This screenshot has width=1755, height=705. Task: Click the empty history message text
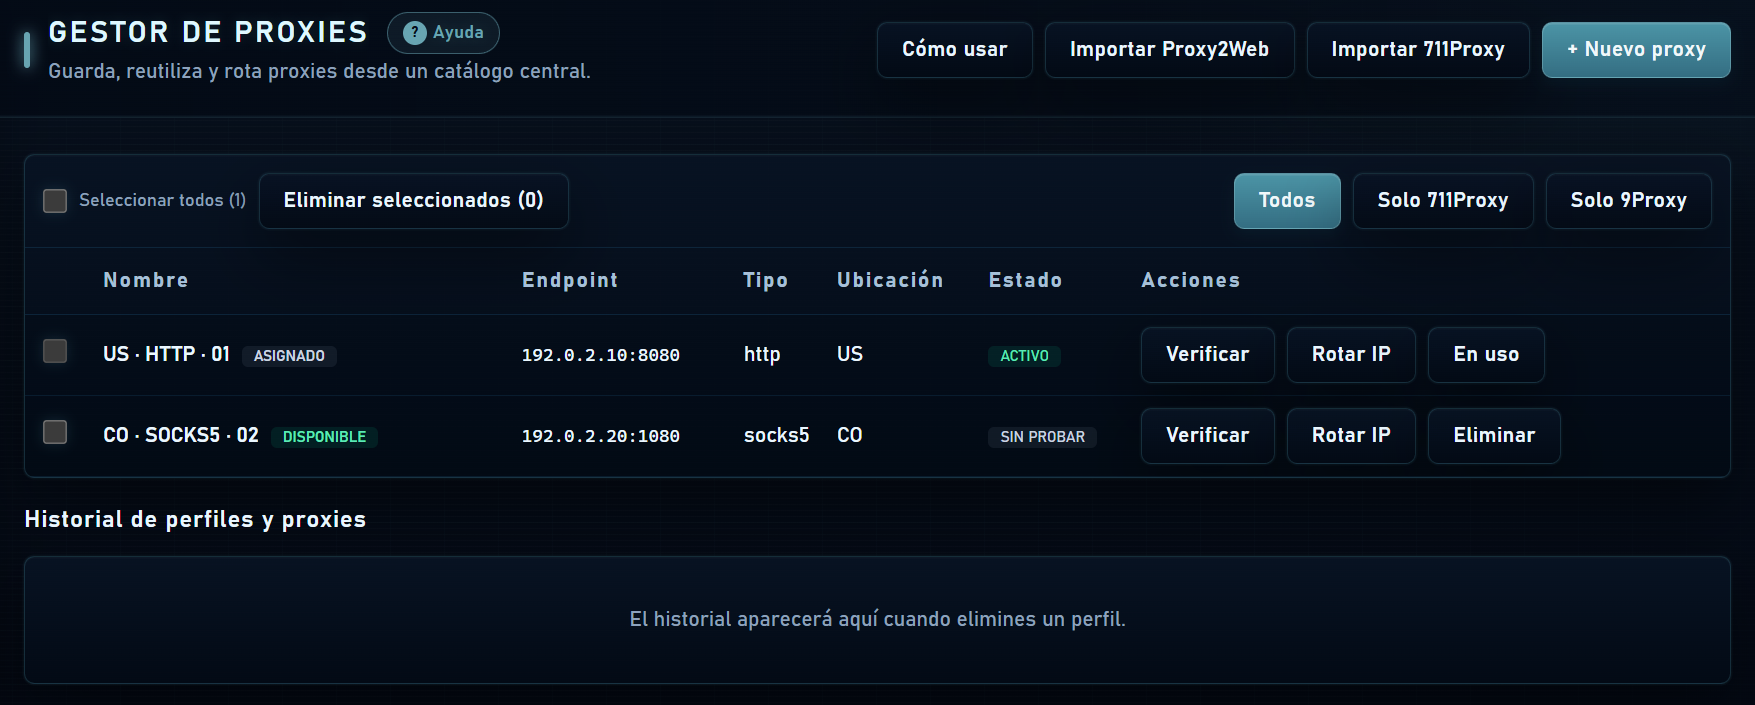877,620
